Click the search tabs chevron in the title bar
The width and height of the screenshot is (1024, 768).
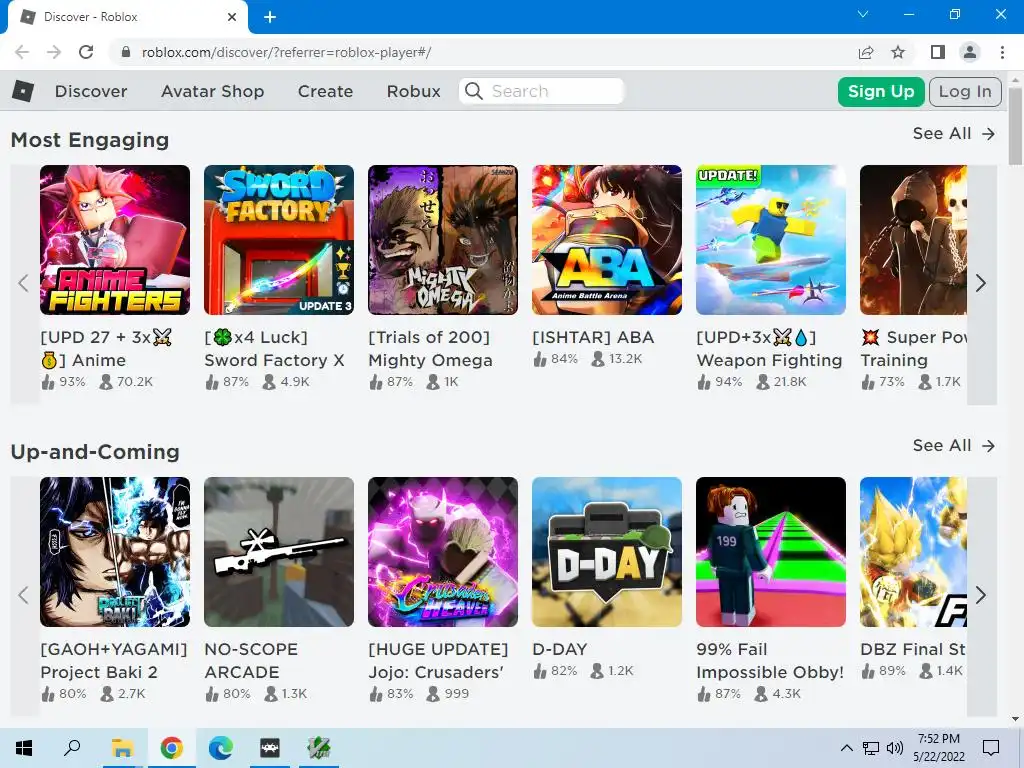pyautogui.click(x=863, y=14)
